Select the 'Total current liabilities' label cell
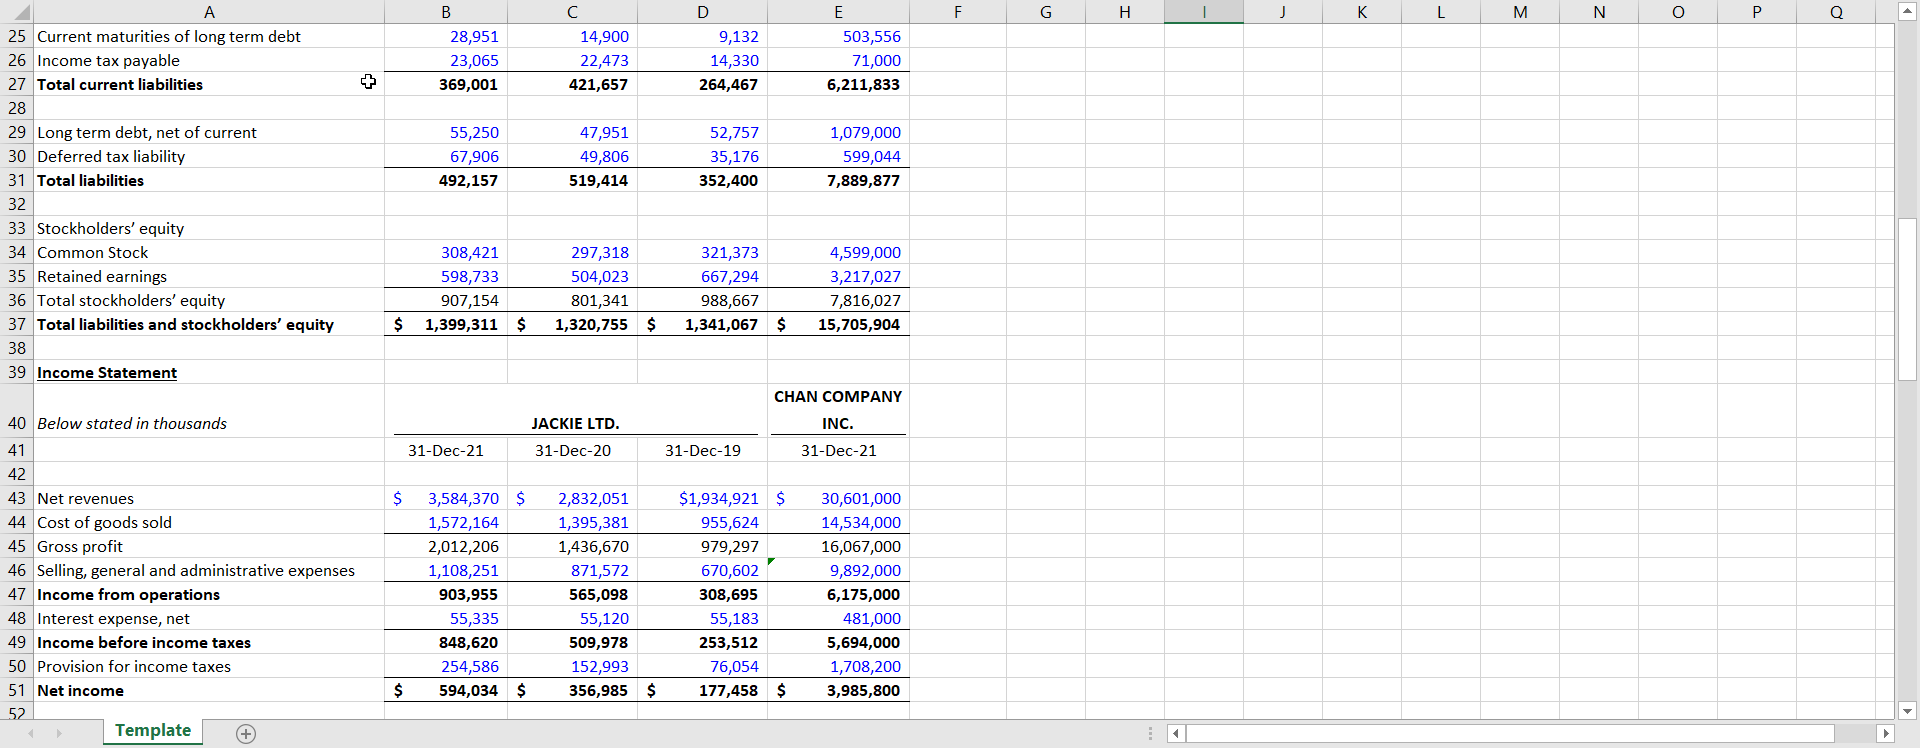1920x748 pixels. (x=209, y=84)
